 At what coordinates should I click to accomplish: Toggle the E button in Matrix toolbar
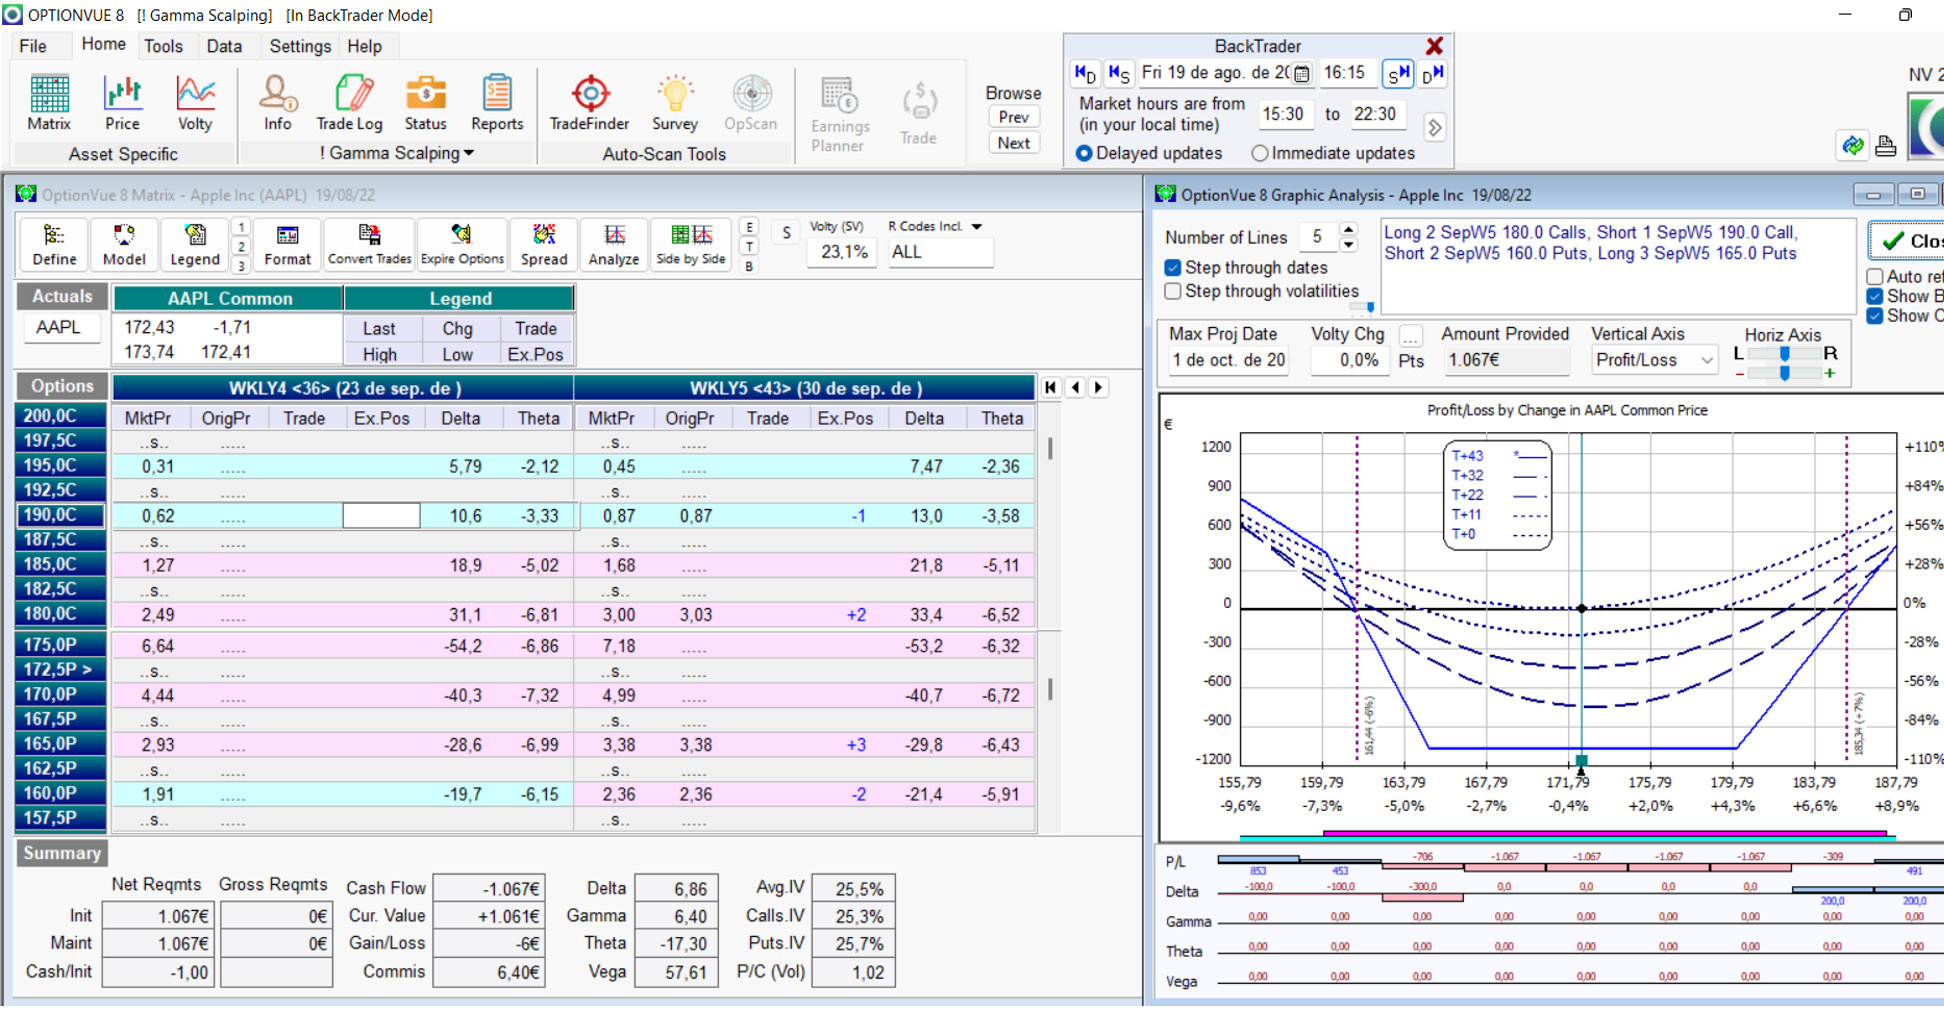tap(749, 227)
